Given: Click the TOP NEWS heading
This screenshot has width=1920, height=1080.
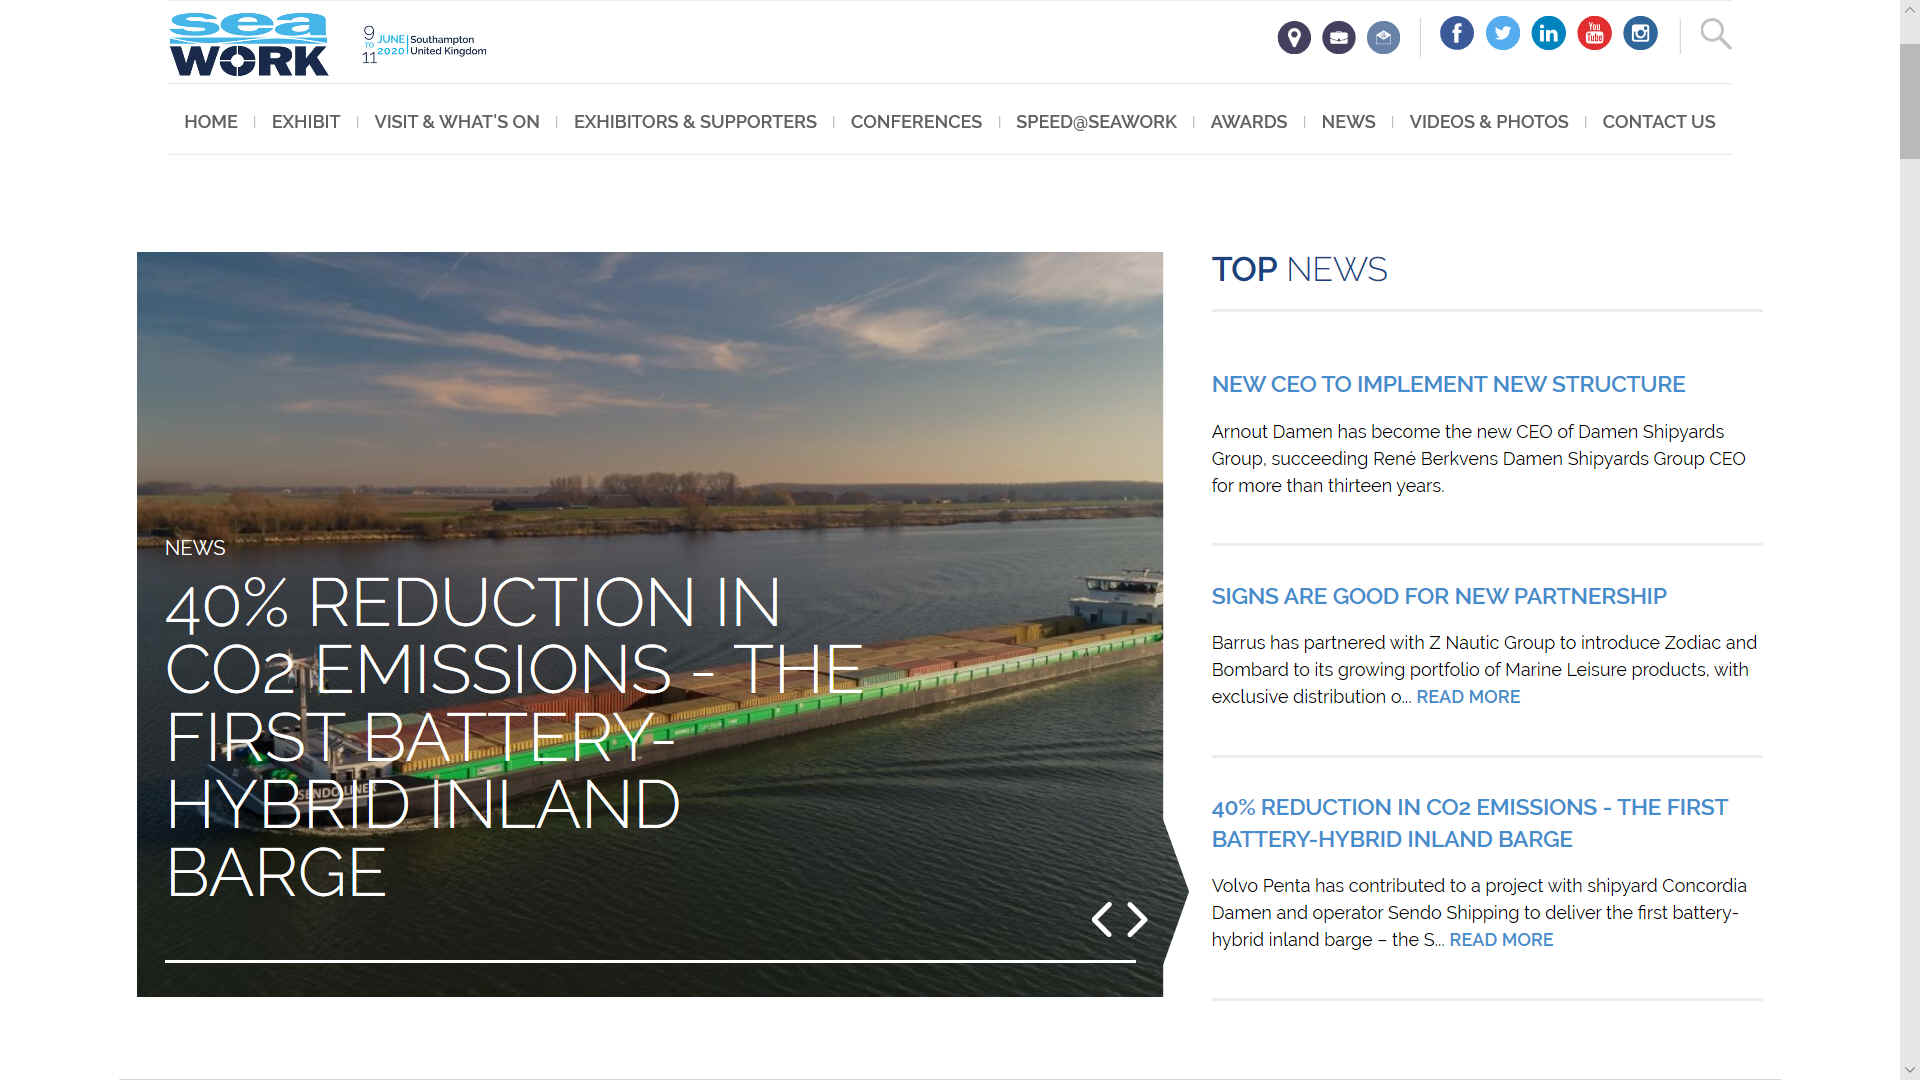Looking at the screenshot, I should [x=1299, y=269].
